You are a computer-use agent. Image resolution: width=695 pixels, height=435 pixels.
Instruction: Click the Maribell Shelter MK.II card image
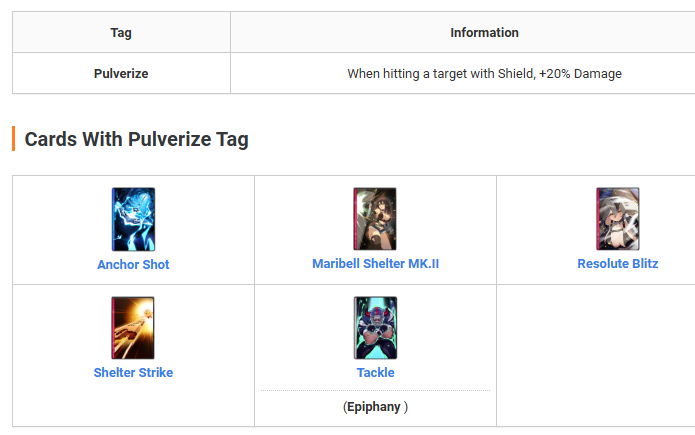(x=375, y=219)
